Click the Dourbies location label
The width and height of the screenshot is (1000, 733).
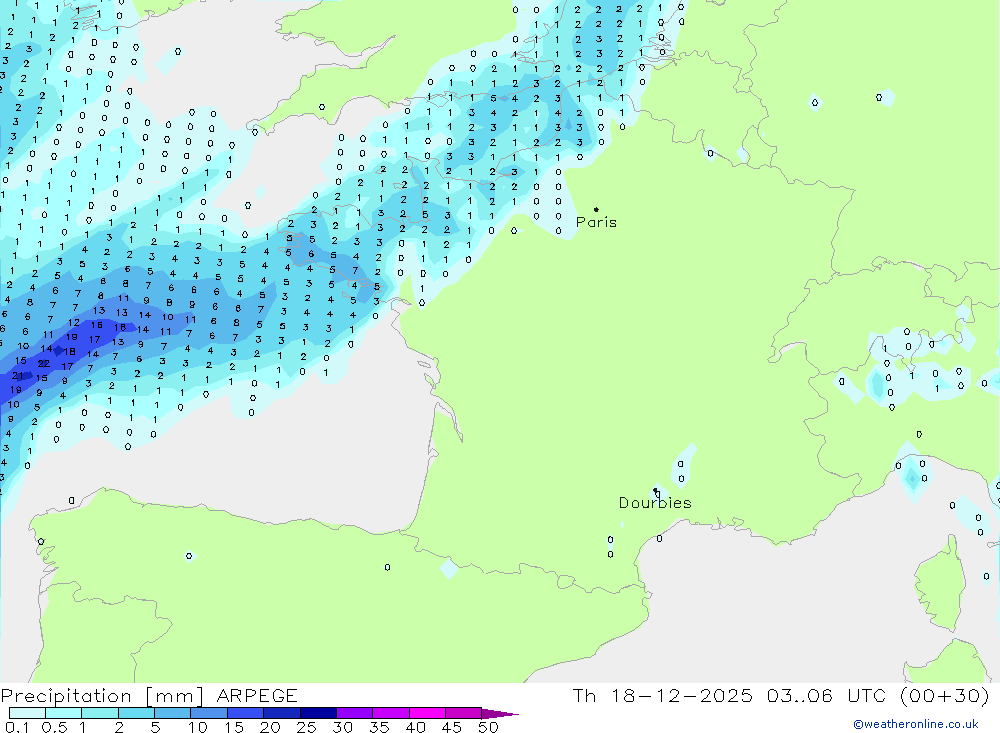pos(655,503)
